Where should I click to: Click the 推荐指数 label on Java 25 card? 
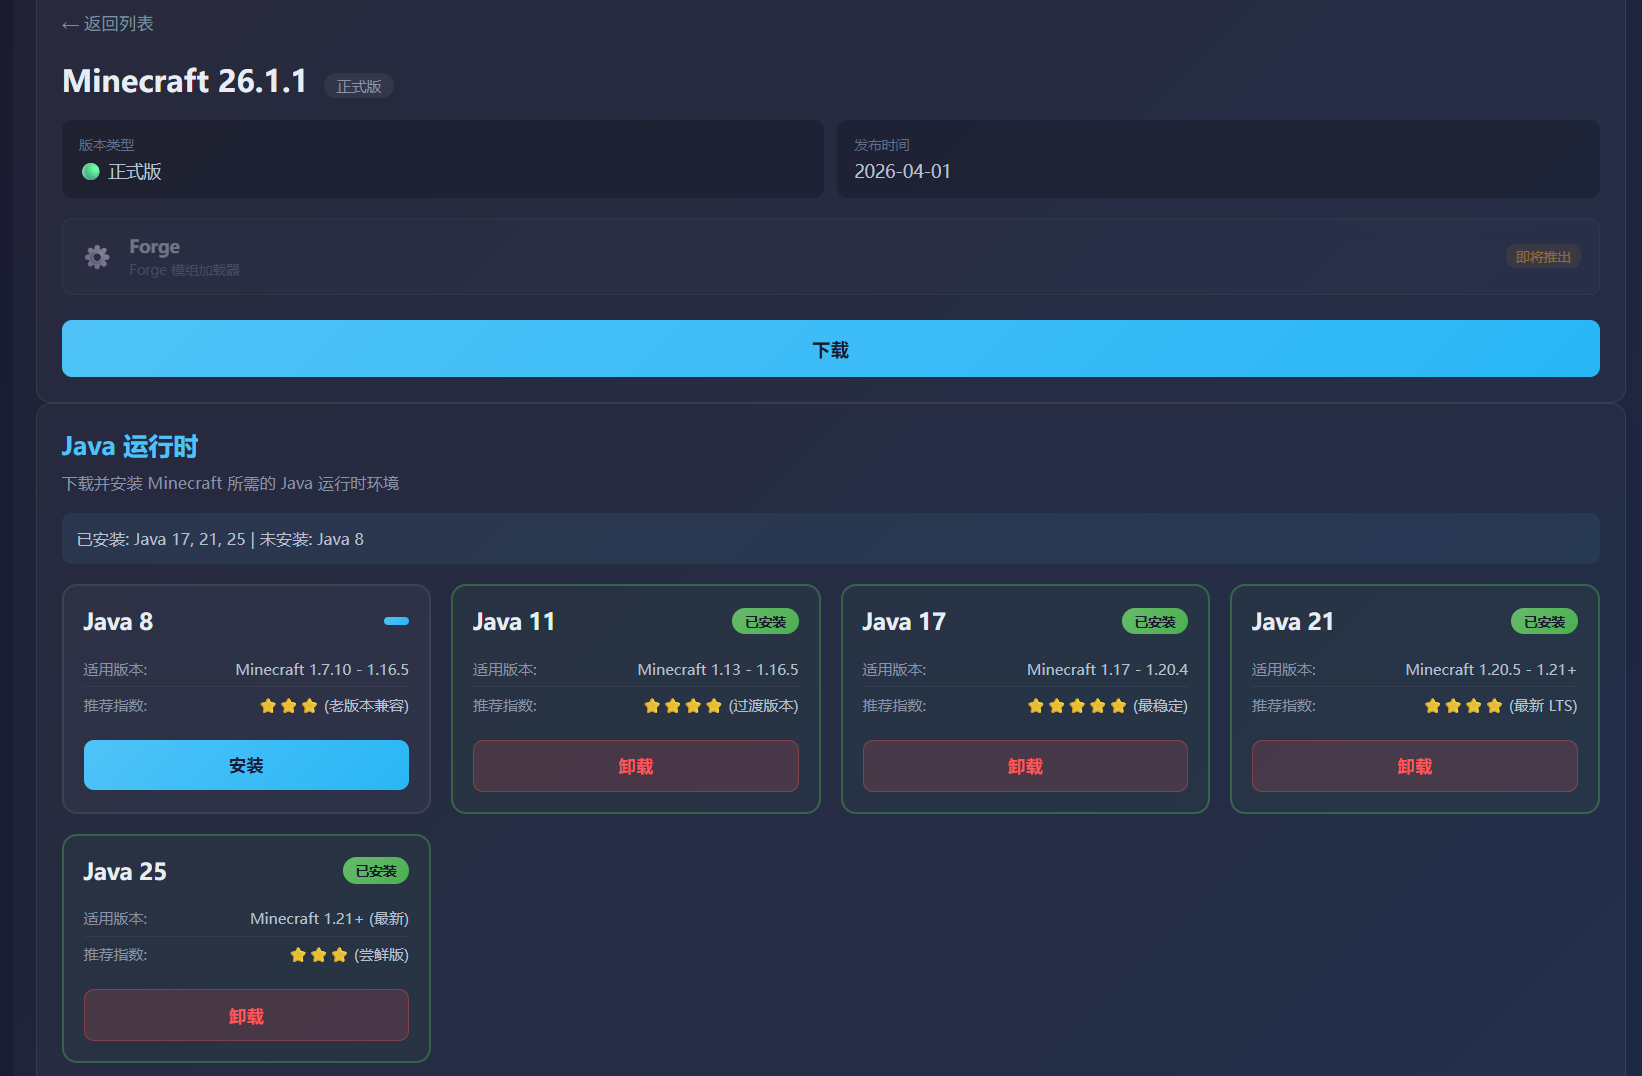[x=115, y=955]
